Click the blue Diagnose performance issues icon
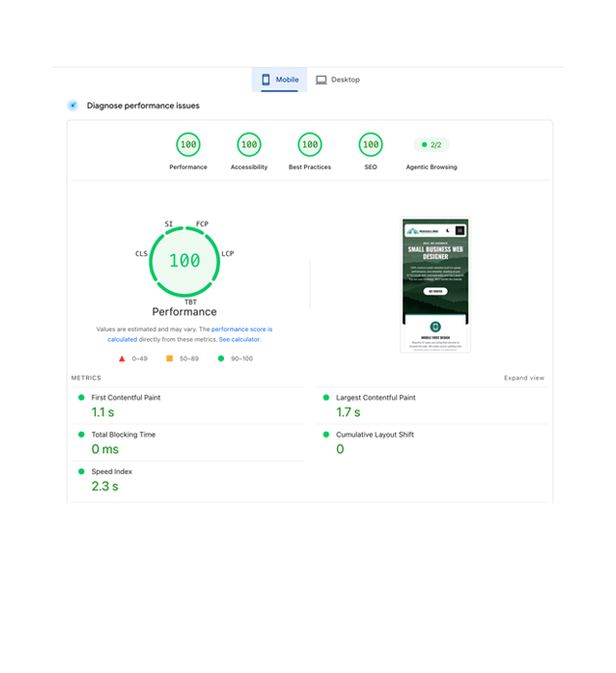The image size is (616, 673). click(x=73, y=105)
